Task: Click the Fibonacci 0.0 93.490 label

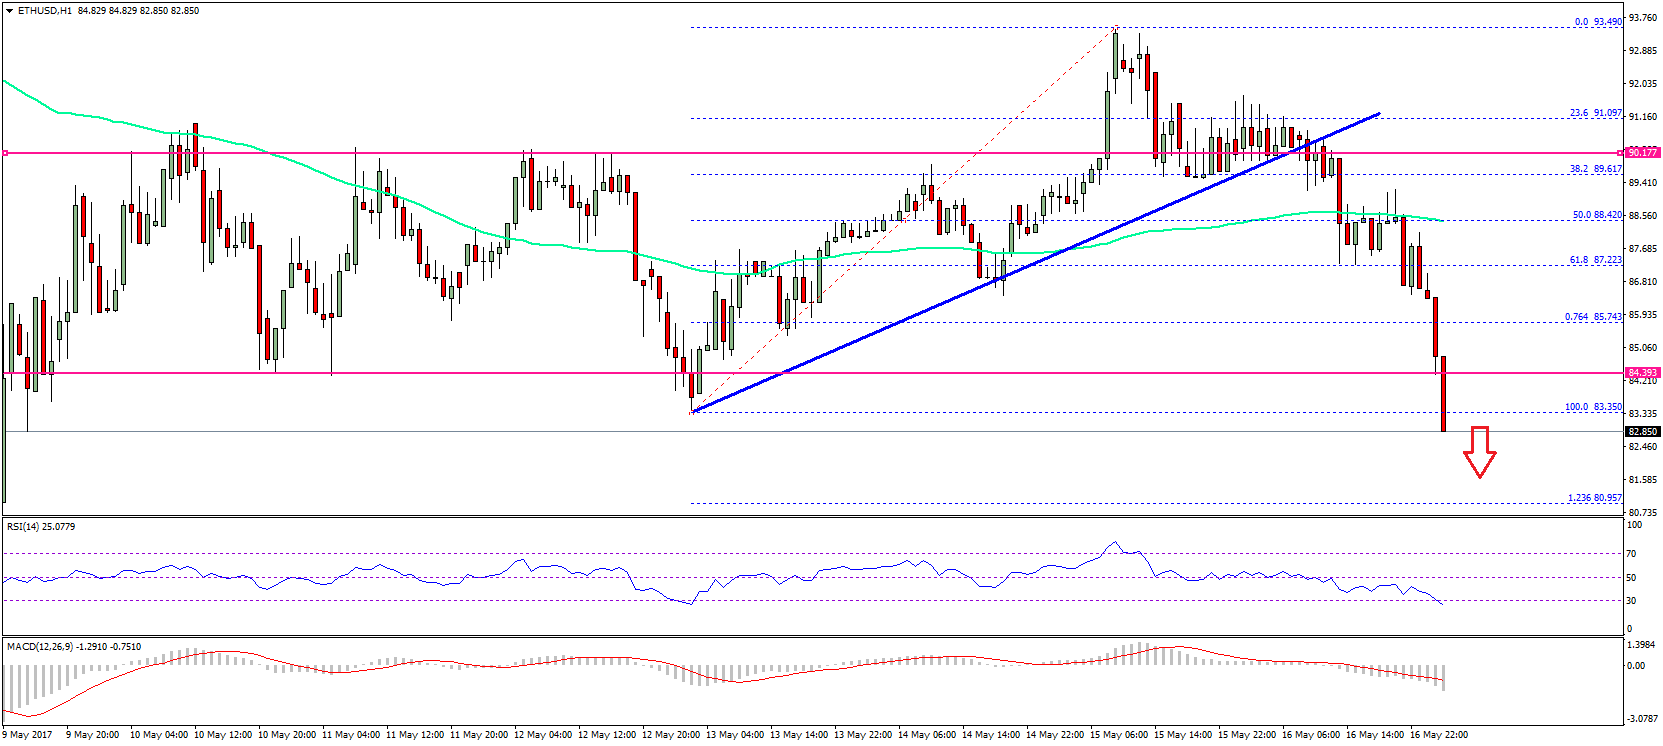Action: [x=1598, y=22]
